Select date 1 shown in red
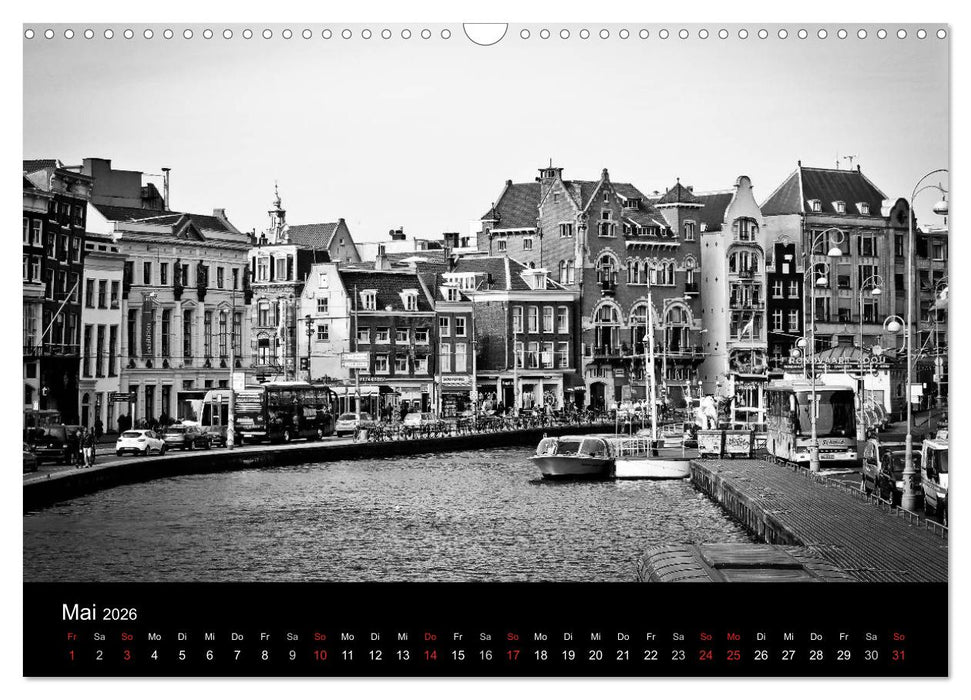This screenshot has height=700, width=971. (x=70, y=658)
